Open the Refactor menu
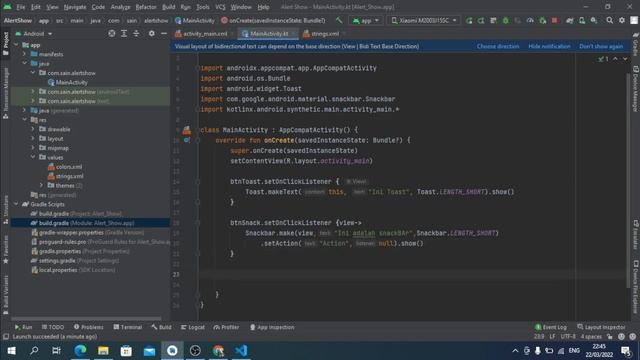This screenshot has width=640, height=360. coord(146,7)
